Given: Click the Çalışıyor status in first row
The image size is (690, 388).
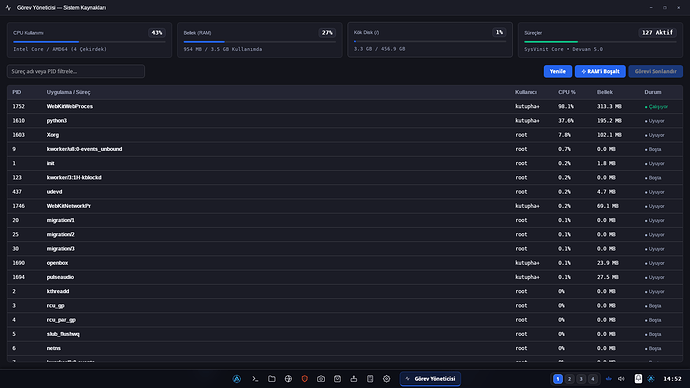Looking at the screenshot, I should [656, 106].
